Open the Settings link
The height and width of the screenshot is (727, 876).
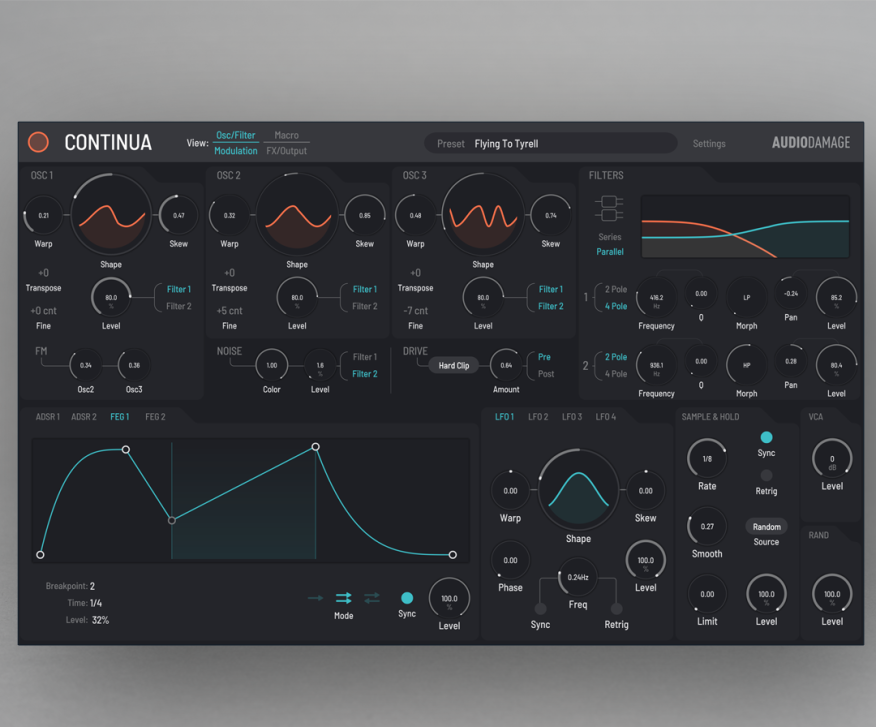709,144
